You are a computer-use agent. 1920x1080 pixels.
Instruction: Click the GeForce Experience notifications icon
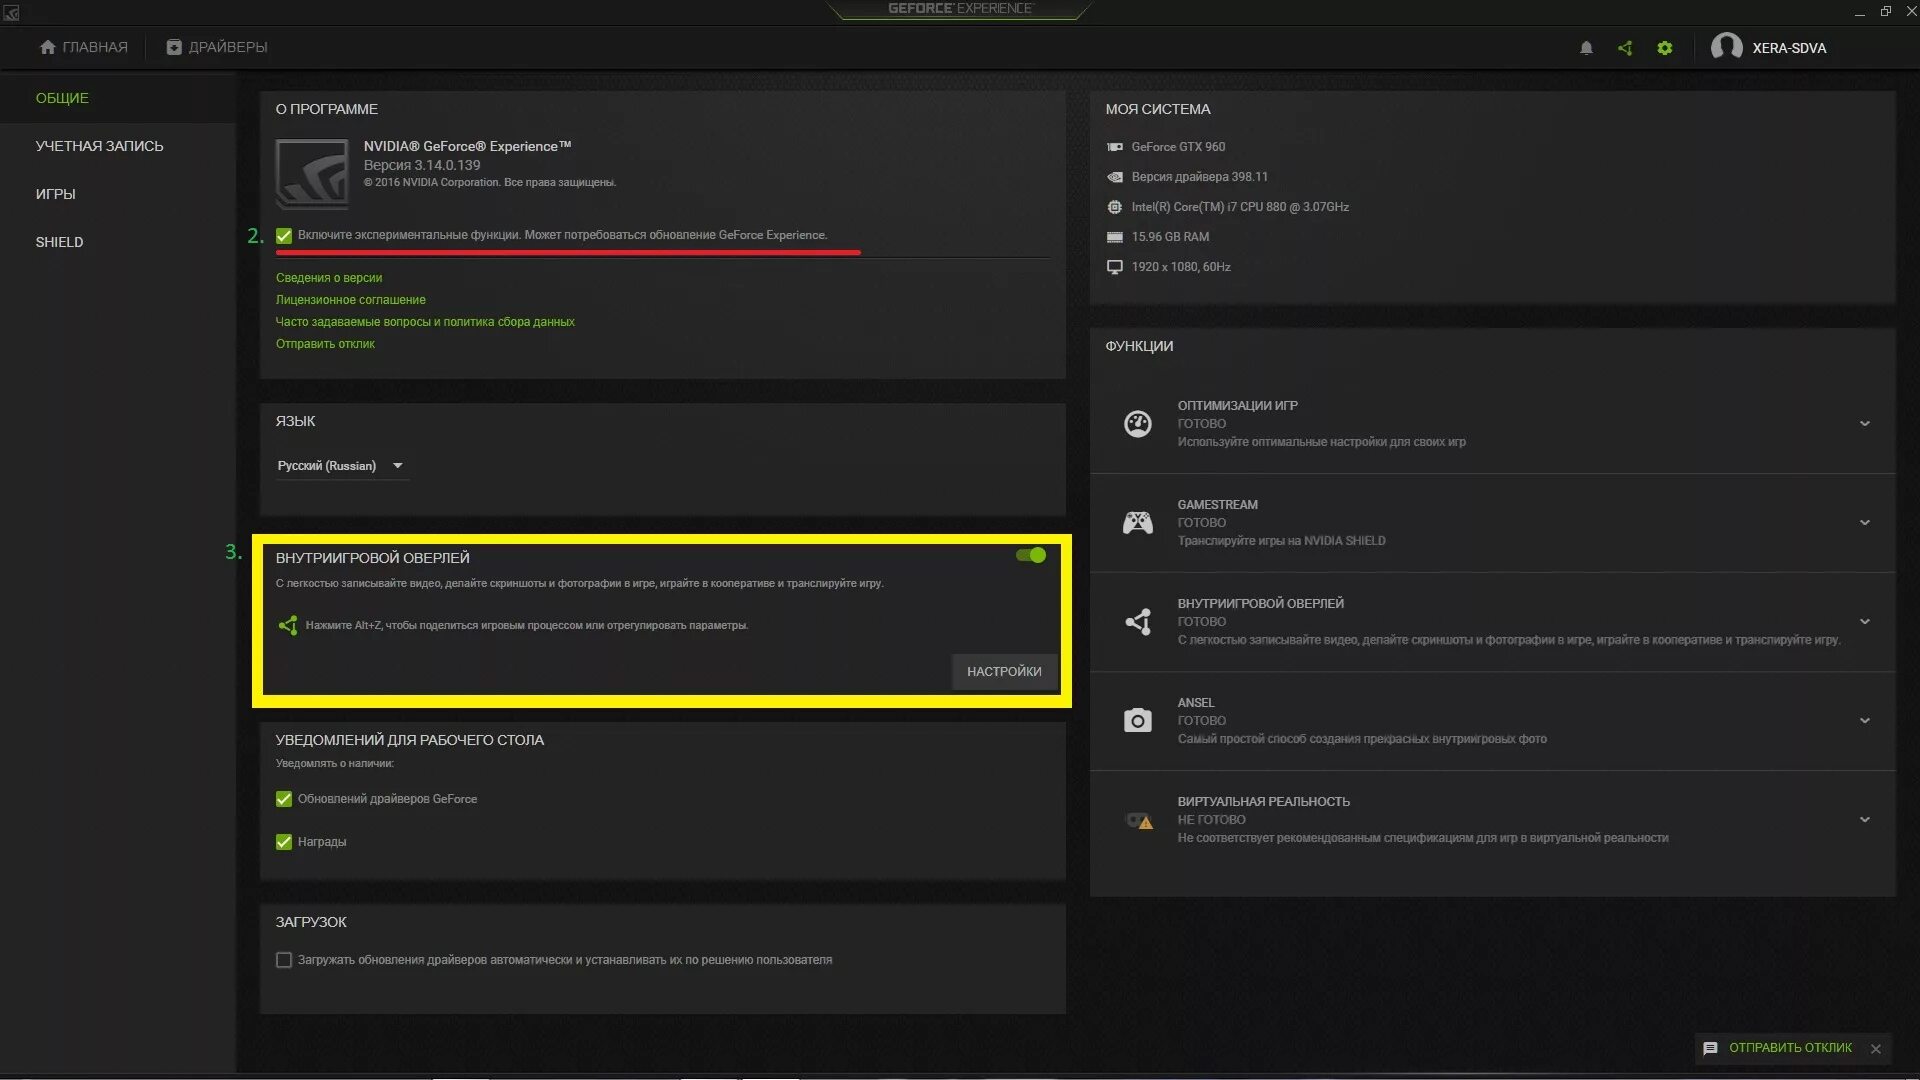[1584, 47]
